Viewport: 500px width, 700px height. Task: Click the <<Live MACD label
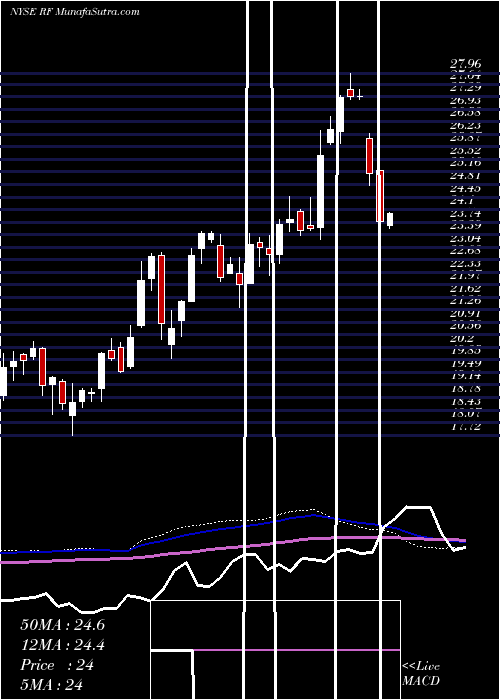(x=421, y=674)
